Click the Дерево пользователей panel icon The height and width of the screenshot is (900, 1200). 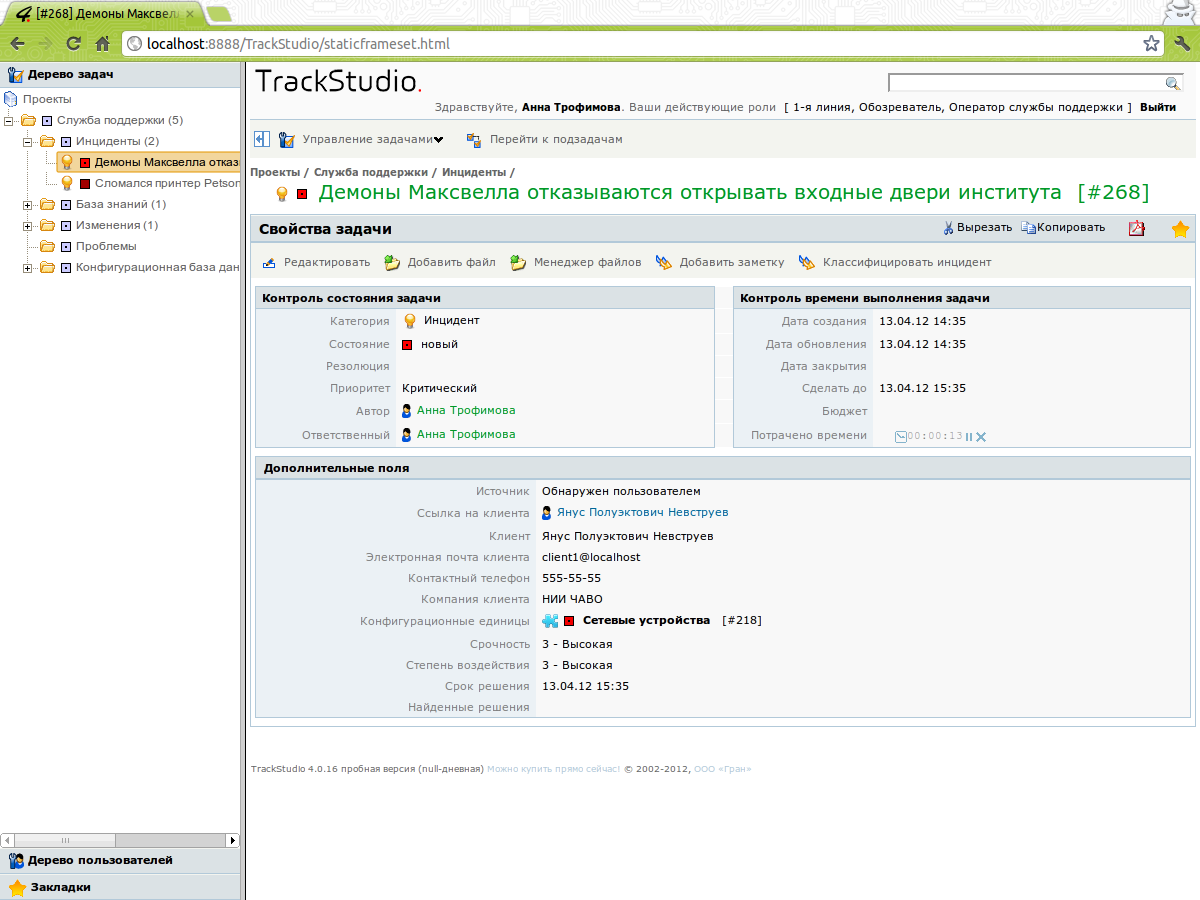click(16, 860)
